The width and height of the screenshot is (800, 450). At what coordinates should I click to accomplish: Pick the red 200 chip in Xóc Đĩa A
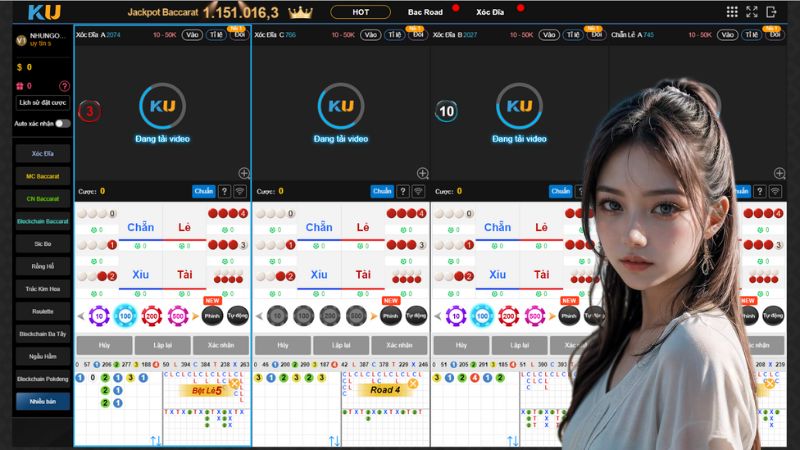(153, 314)
